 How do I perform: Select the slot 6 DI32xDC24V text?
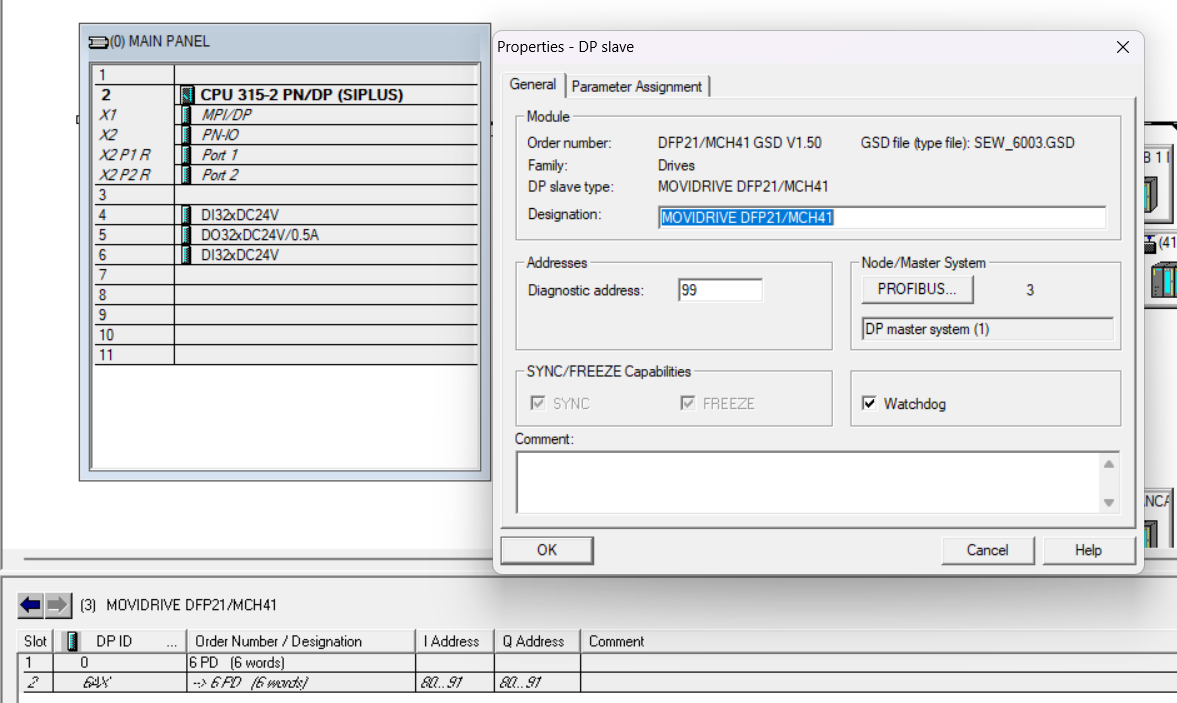coord(239,255)
